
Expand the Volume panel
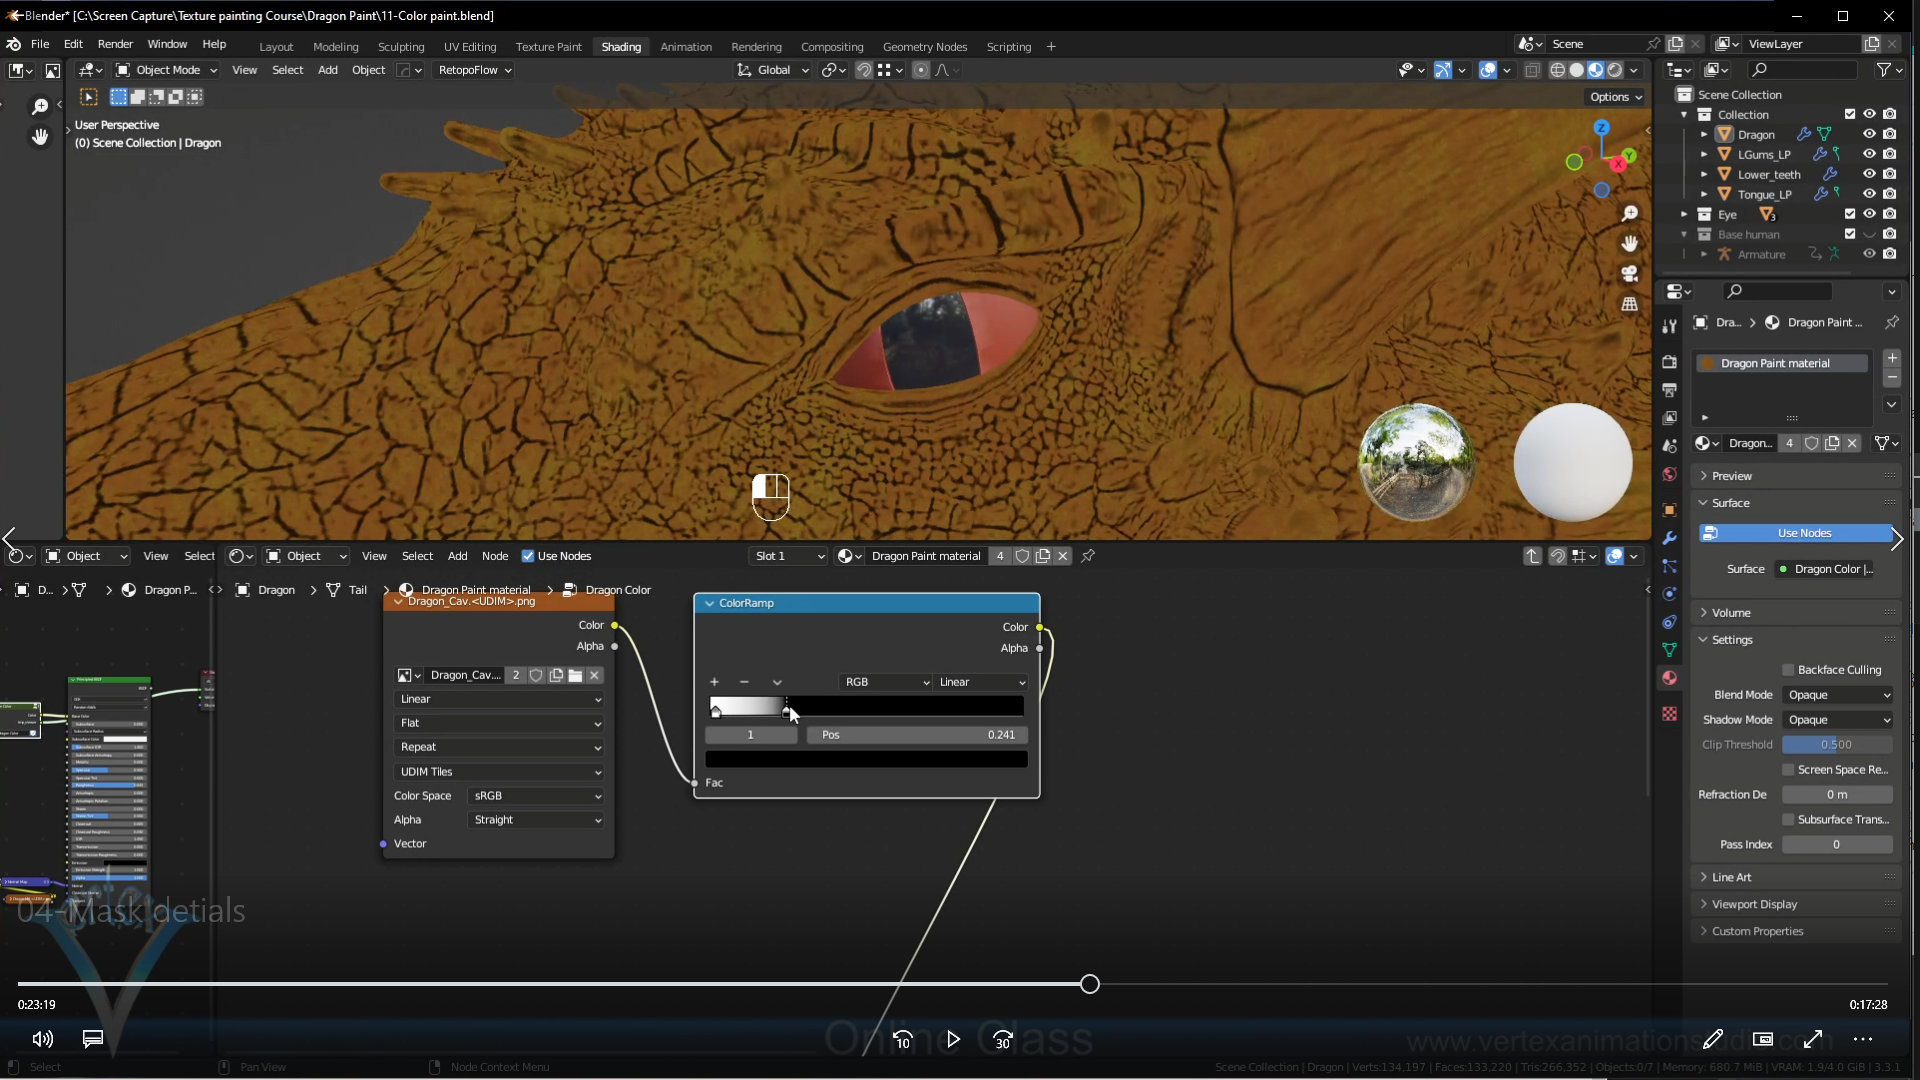coord(1731,613)
